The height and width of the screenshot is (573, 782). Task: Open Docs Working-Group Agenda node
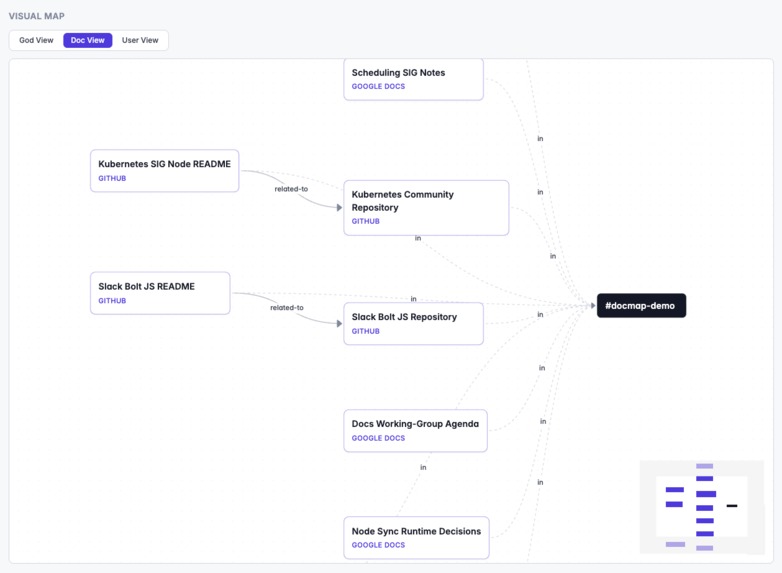[x=415, y=431]
